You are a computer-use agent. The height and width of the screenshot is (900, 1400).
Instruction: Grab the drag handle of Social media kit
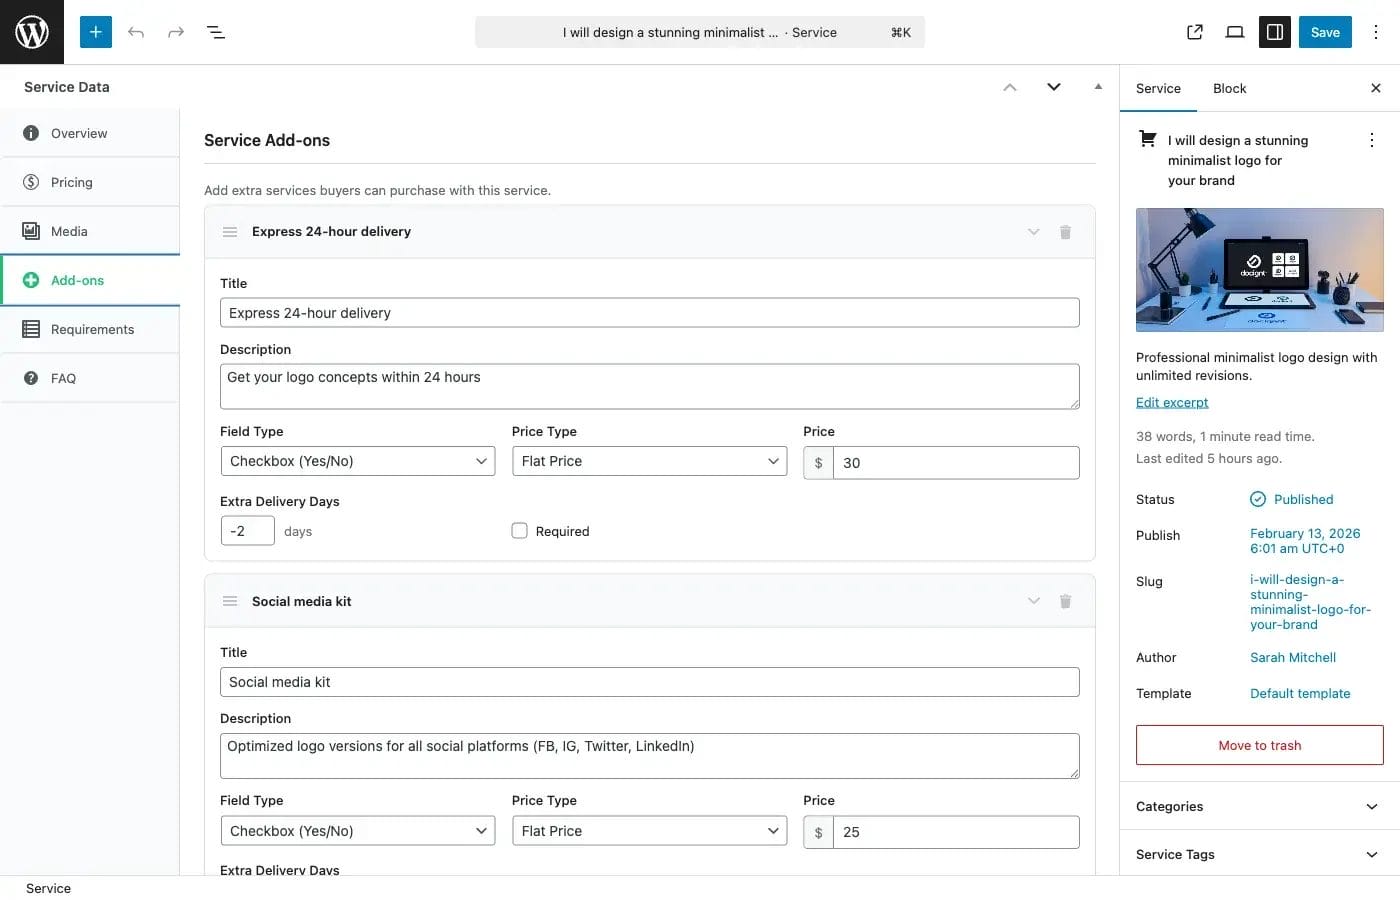pos(230,600)
